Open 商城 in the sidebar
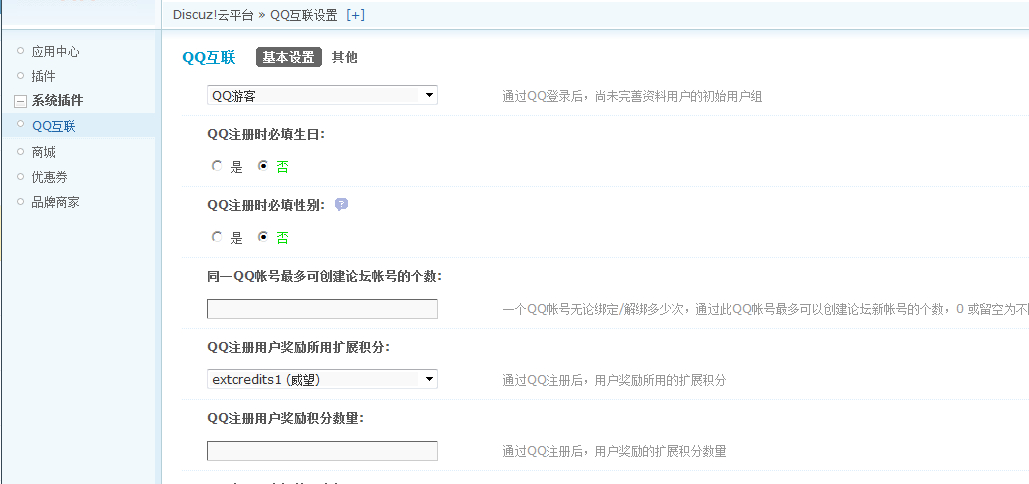This screenshot has height=484, width=1029. (x=43, y=152)
